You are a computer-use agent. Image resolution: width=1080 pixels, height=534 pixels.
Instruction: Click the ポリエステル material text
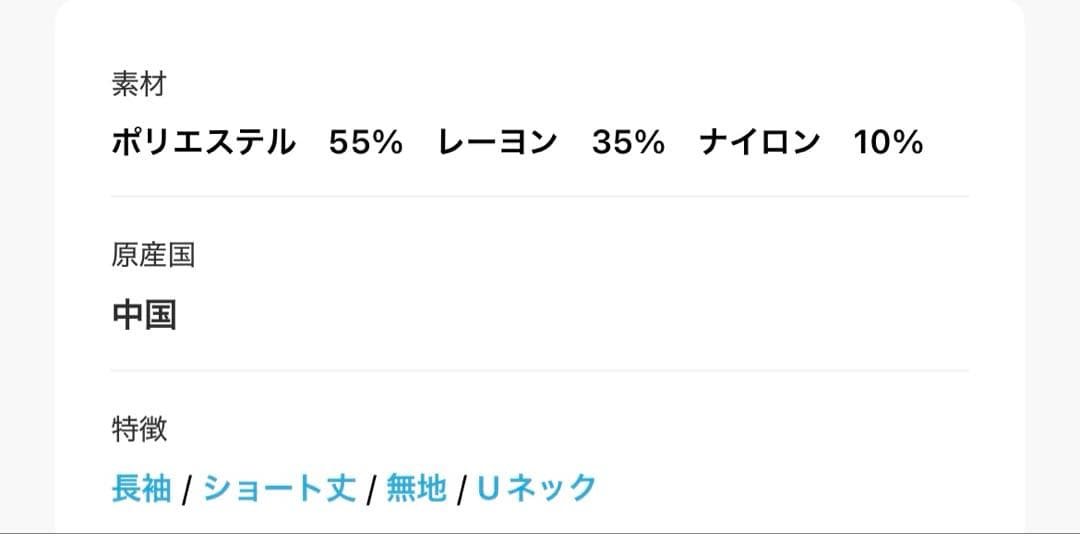tap(203, 143)
